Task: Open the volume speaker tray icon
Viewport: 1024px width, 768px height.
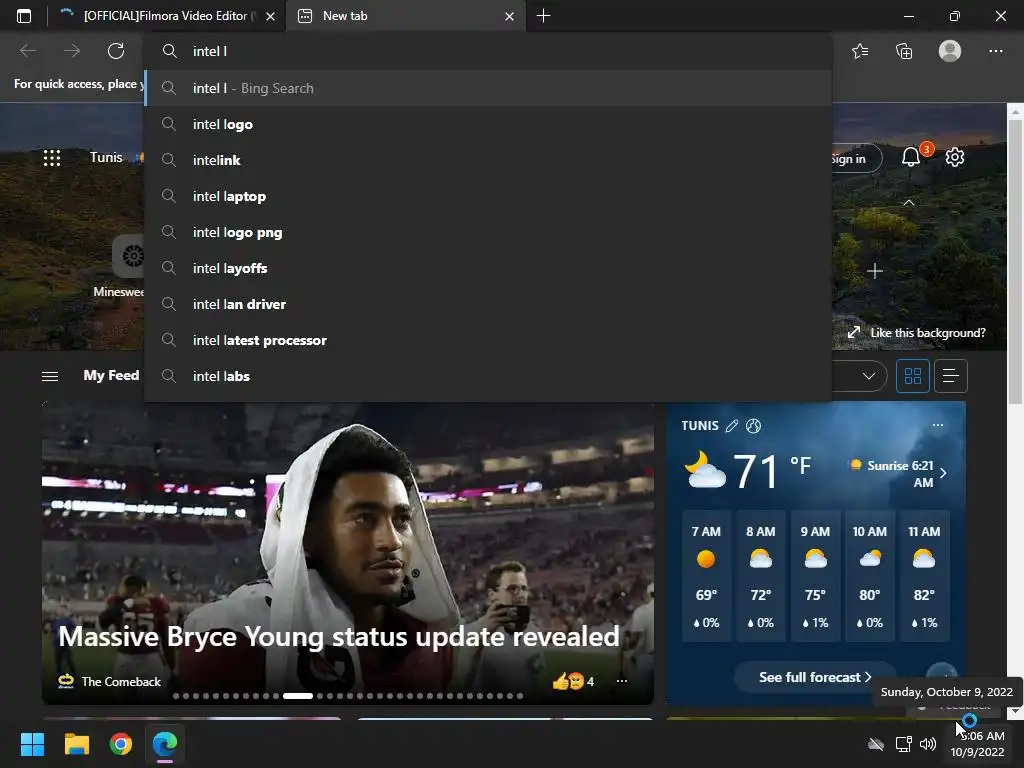Action: pos(928,744)
